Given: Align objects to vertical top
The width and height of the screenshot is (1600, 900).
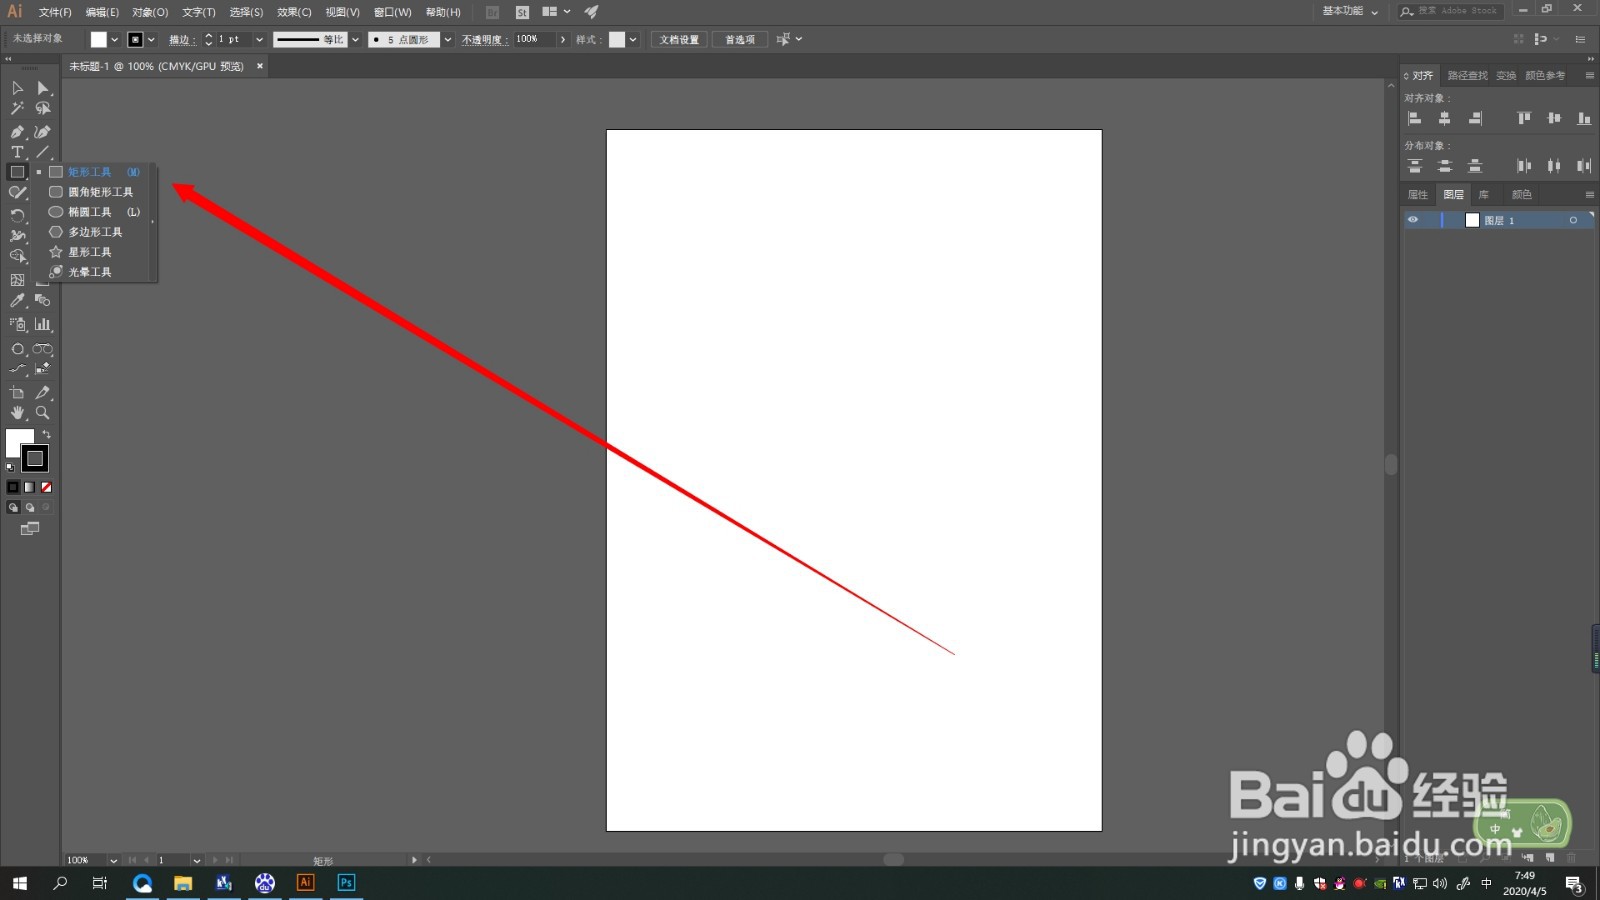Looking at the screenshot, I should 1523,118.
